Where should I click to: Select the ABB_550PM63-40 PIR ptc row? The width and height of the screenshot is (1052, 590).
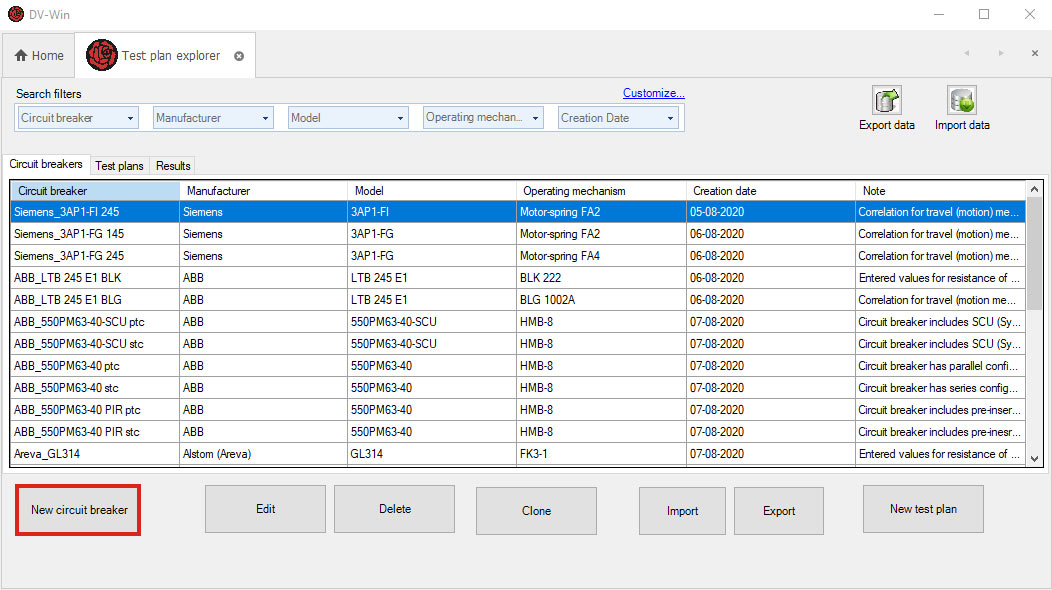tap(518, 410)
